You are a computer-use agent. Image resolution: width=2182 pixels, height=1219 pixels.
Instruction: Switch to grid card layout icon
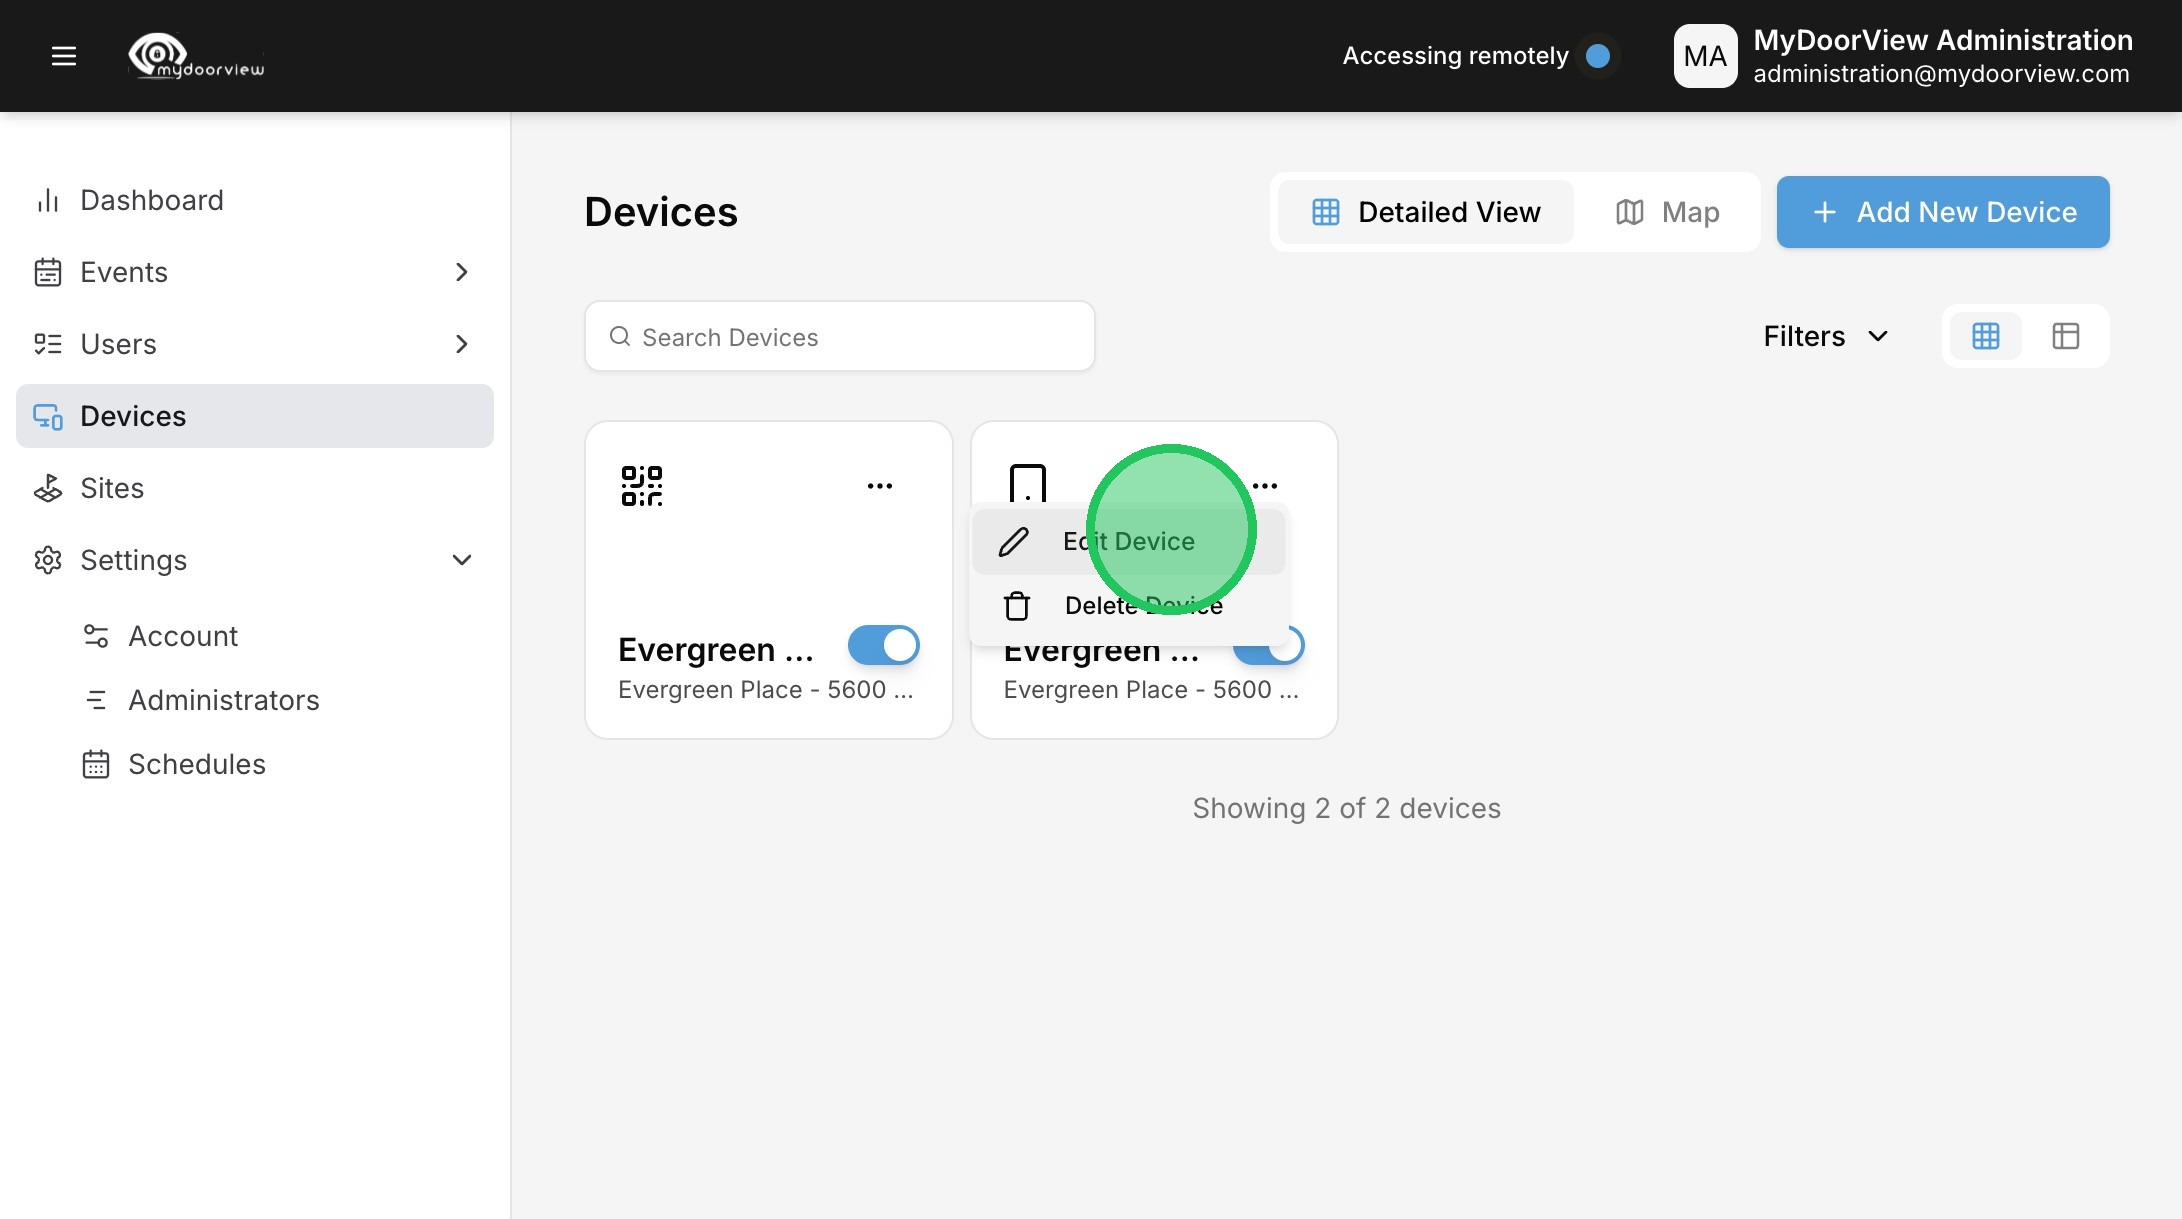click(x=1985, y=336)
